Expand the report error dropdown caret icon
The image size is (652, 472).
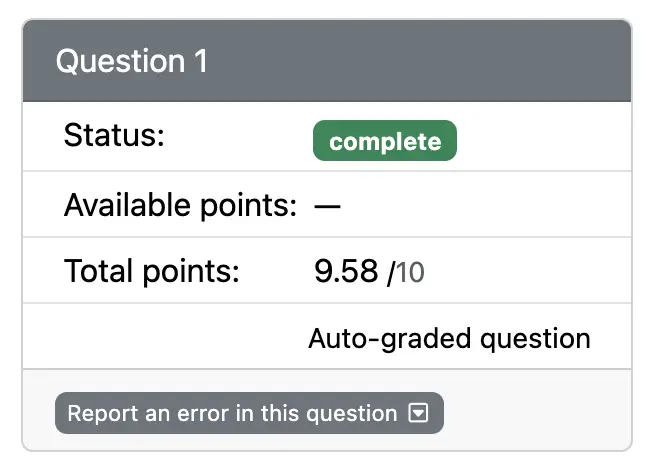(419, 413)
